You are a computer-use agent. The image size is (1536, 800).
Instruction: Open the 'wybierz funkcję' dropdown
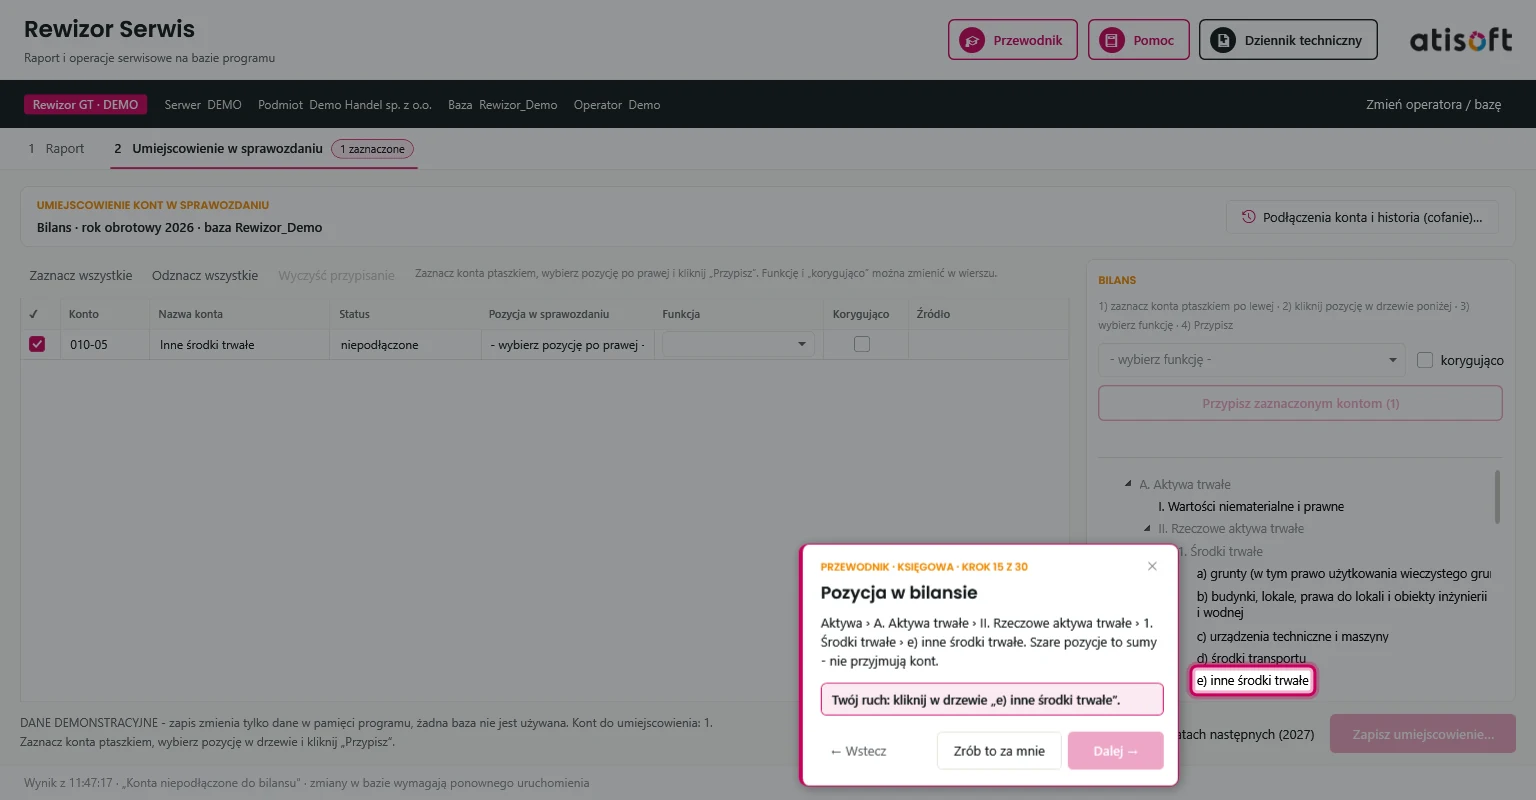[x=1253, y=360]
